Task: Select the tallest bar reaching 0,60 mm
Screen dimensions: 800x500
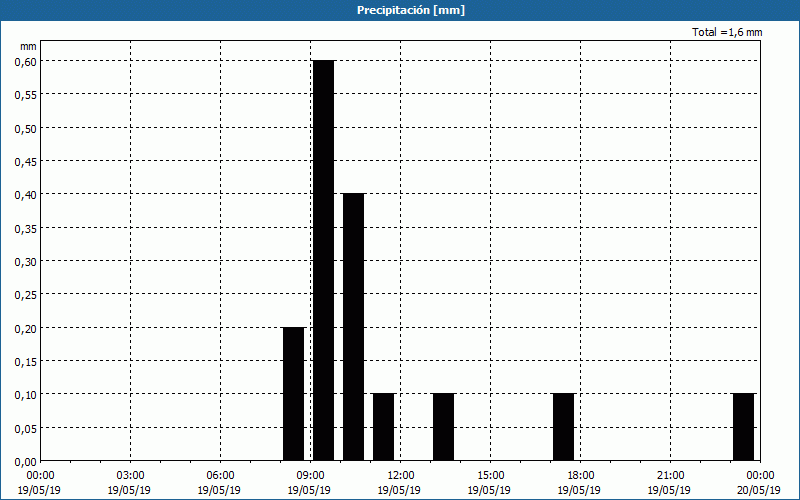Action: (x=323, y=260)
